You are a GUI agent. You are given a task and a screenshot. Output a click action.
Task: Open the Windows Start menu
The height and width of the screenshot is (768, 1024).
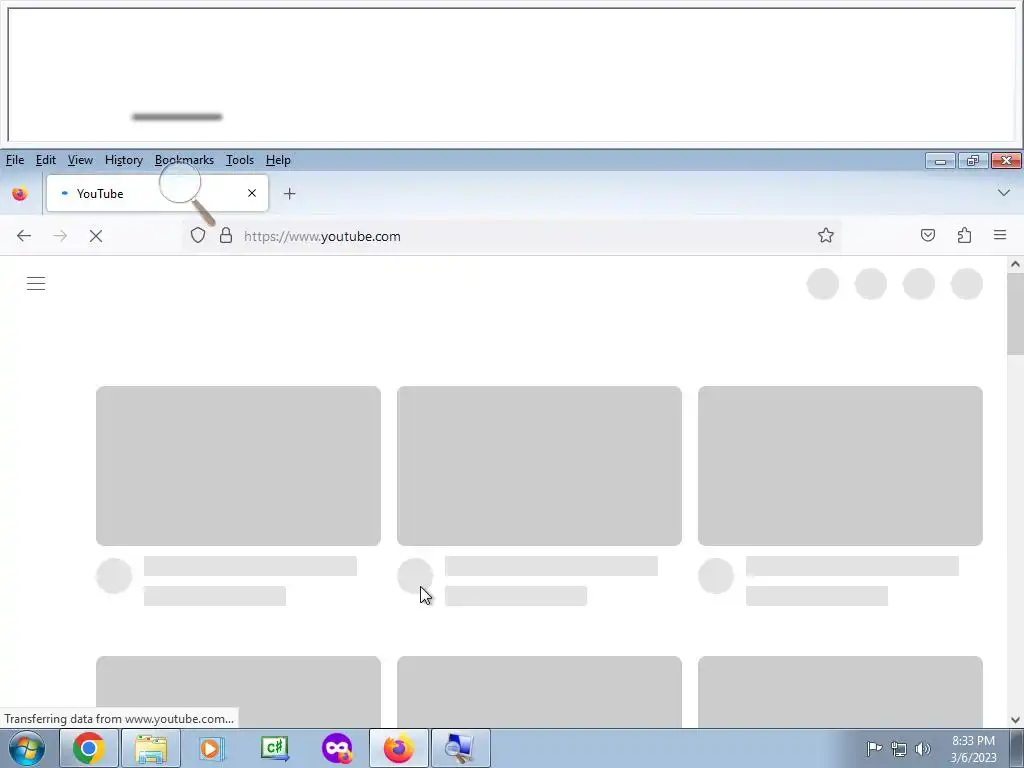click(27, 748)
